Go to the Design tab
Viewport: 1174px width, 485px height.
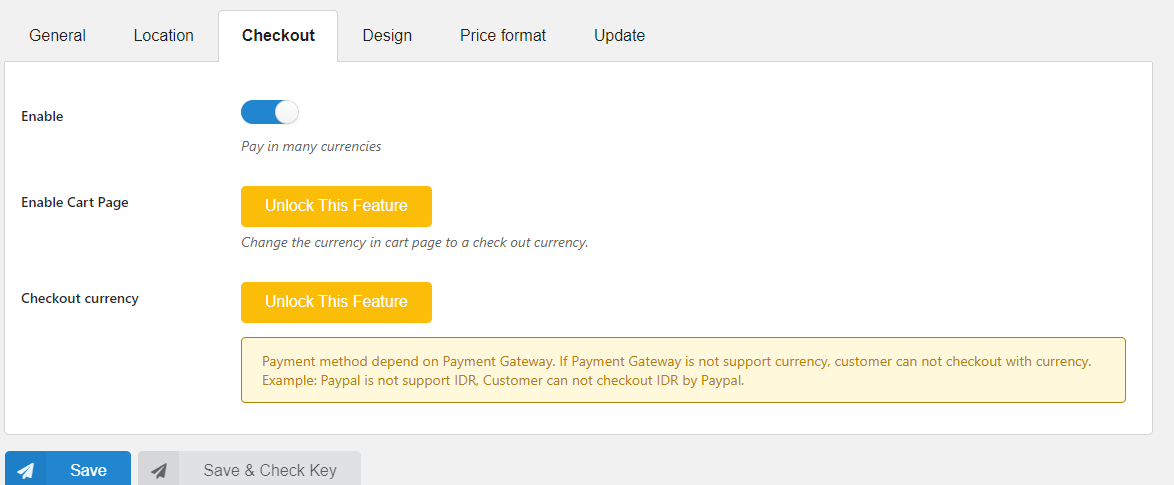(x=387, y=35)
